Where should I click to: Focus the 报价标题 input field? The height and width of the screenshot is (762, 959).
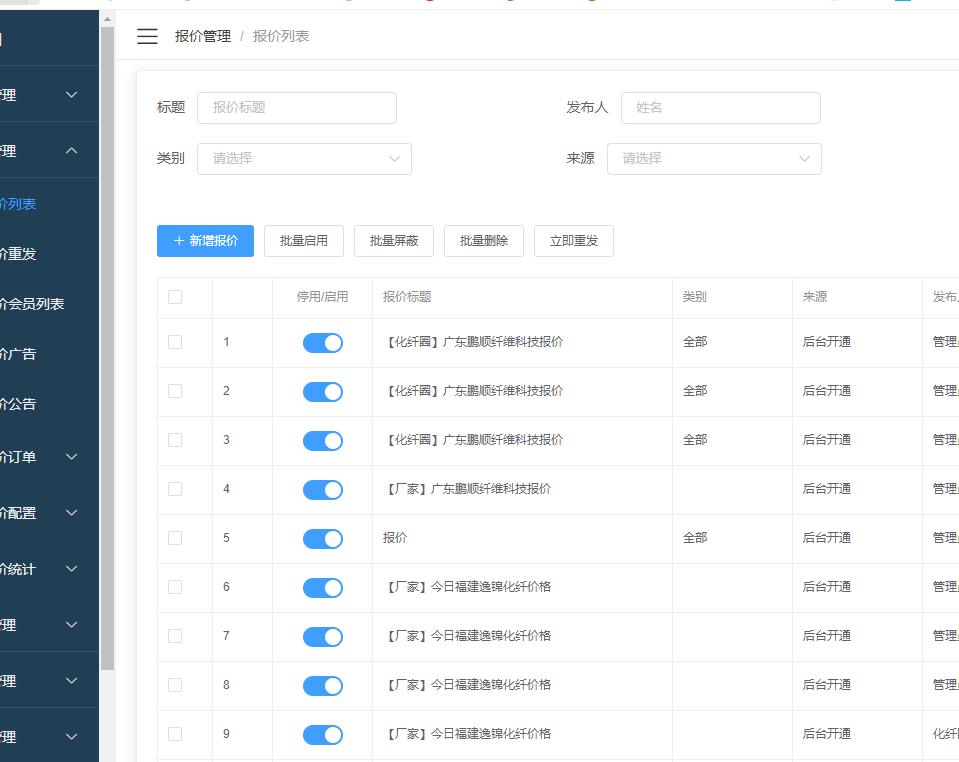click(x=296, y=108)
